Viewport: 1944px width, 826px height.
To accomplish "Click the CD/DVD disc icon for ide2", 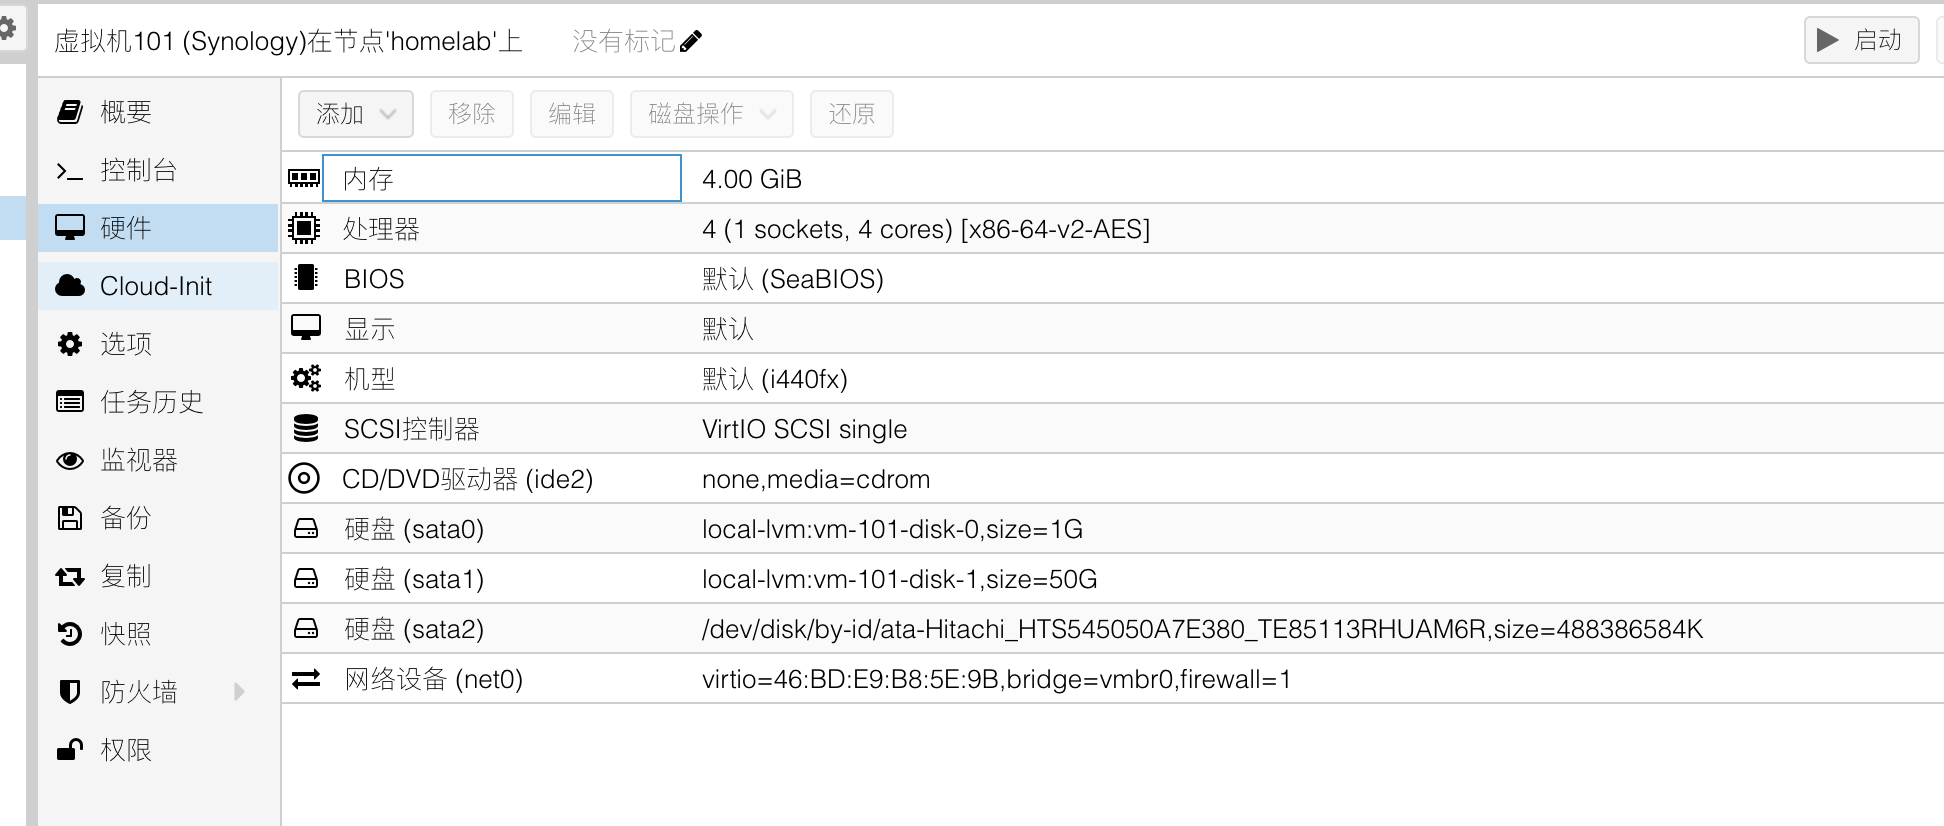I will [x=304, y=478].
